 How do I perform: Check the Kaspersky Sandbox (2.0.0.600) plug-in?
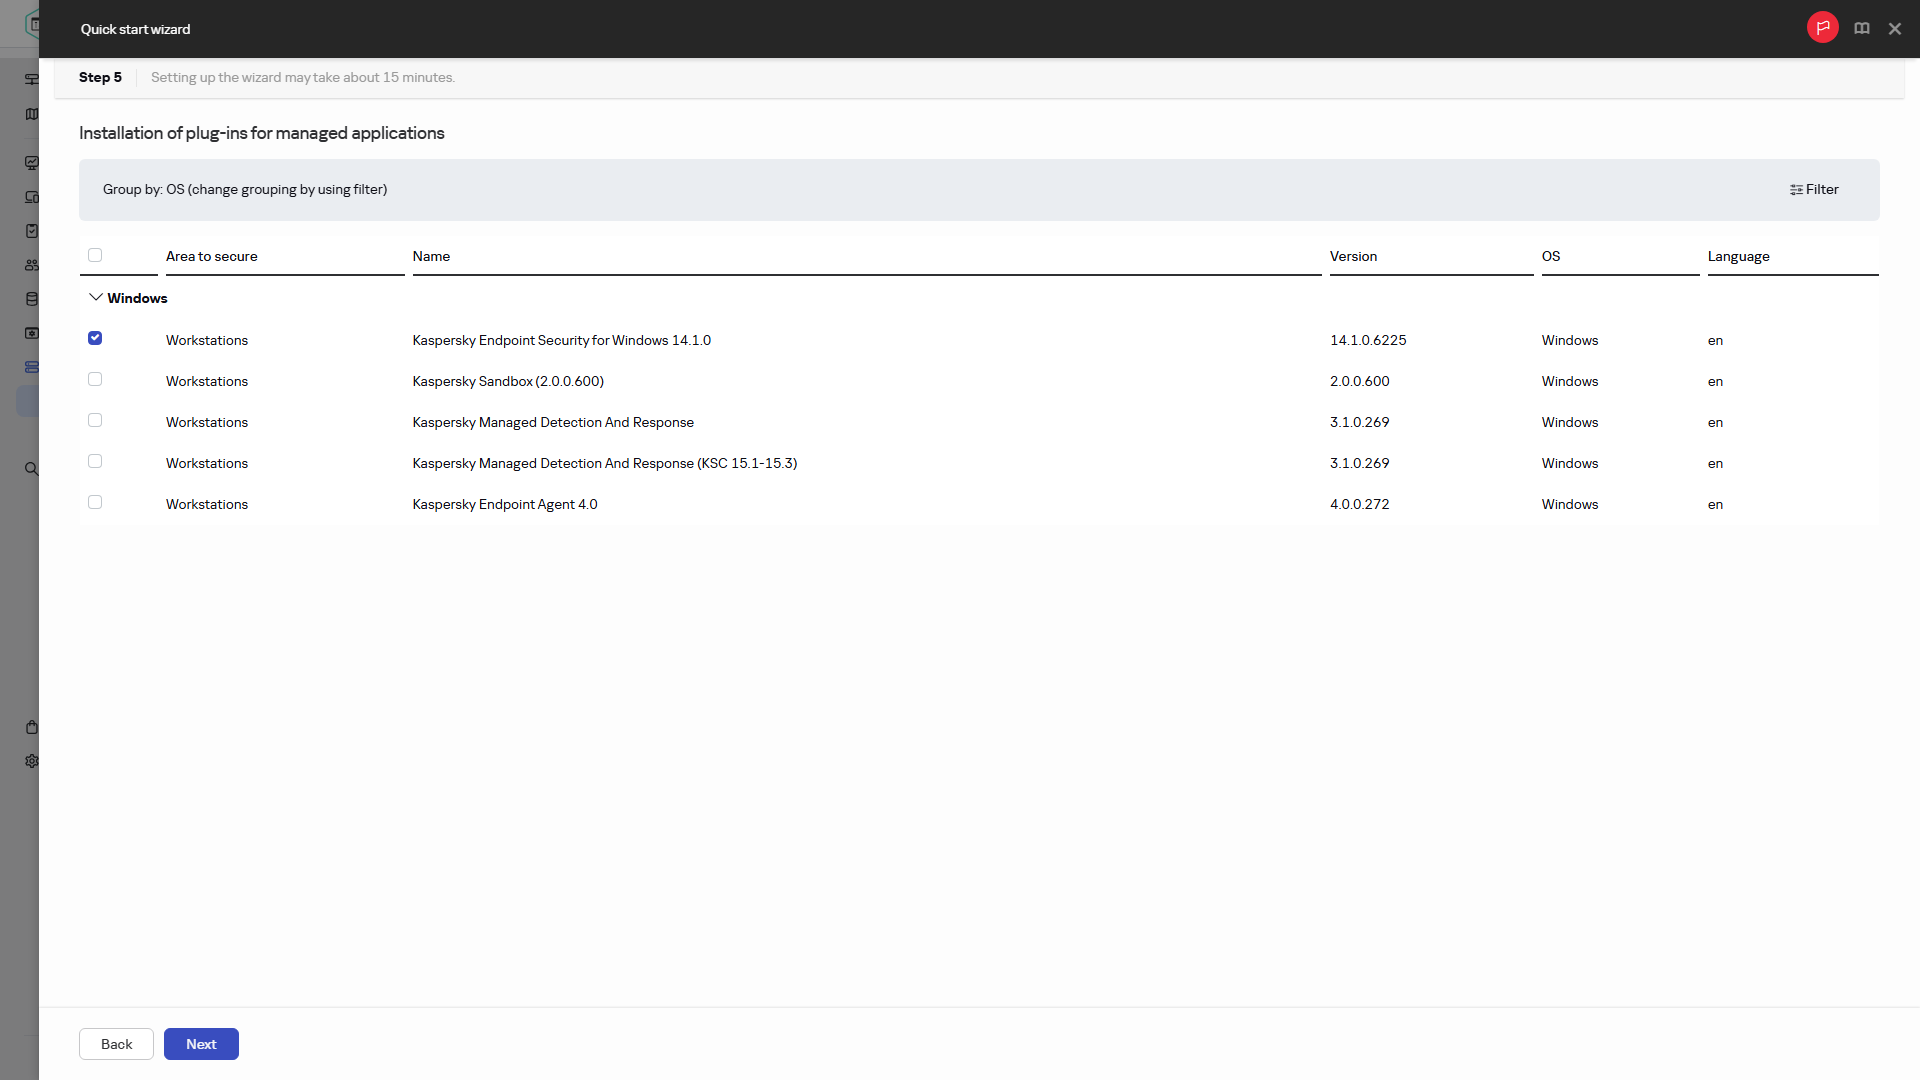[95, 379]
